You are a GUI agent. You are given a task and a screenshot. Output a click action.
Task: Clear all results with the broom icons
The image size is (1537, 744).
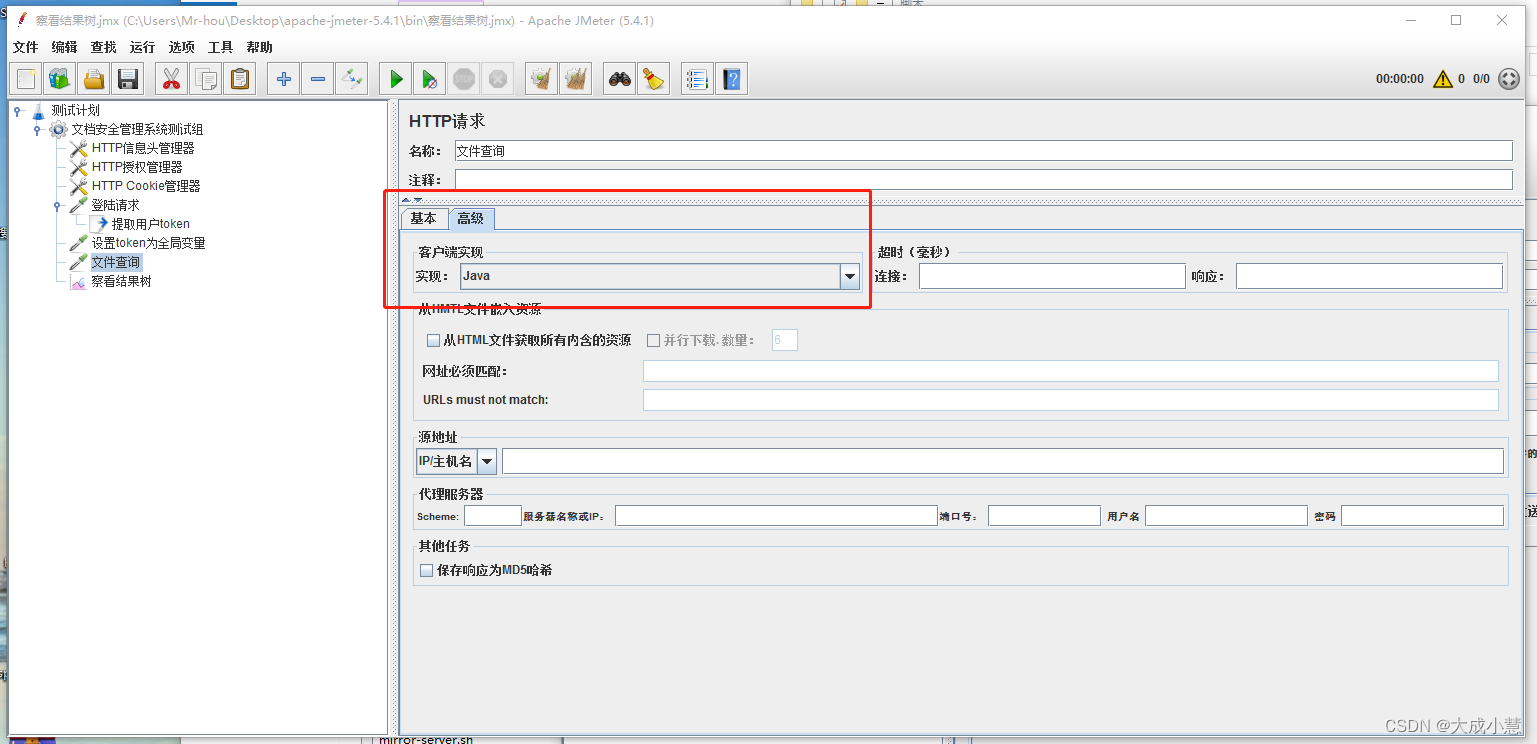point(576,78)
